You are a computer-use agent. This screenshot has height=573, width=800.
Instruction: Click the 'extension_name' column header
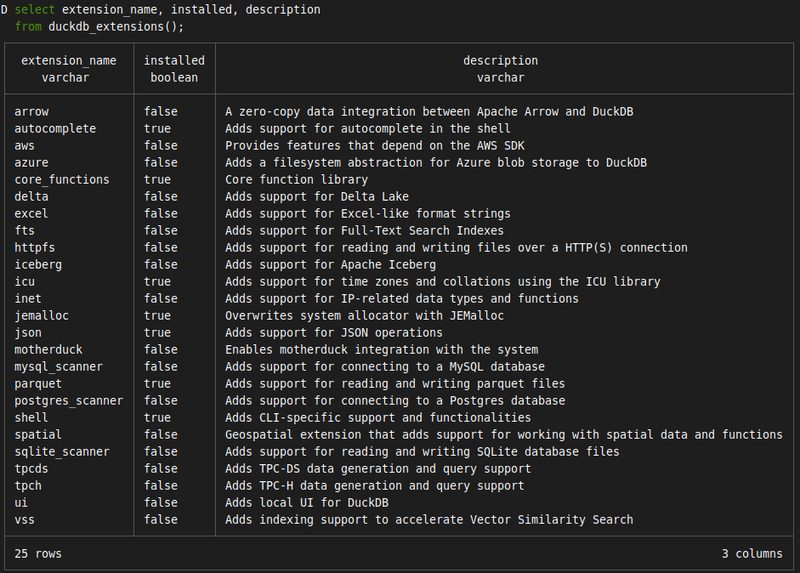click(x=68, y=61)
